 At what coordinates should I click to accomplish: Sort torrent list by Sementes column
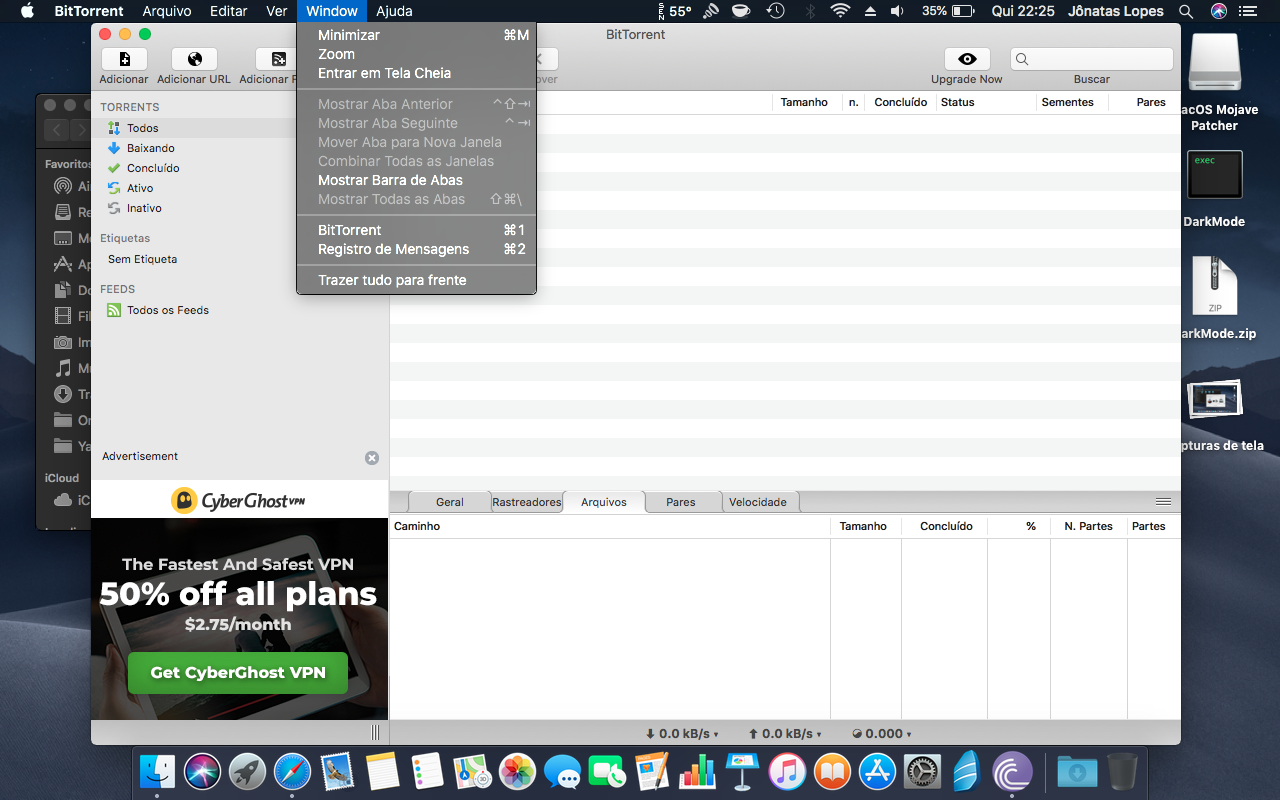click(x=1072, y=102)
